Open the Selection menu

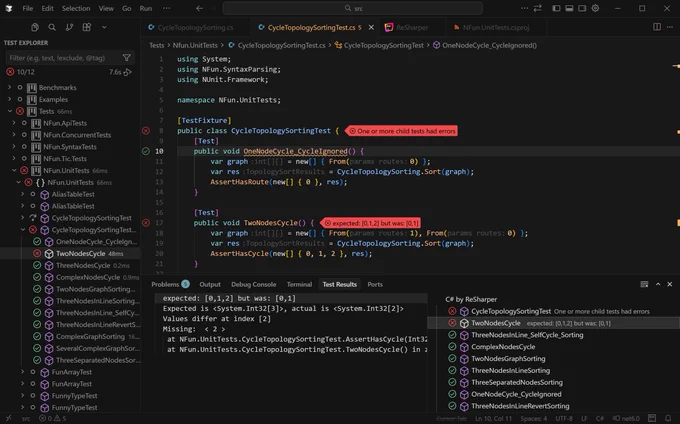(x=76, y=8)
